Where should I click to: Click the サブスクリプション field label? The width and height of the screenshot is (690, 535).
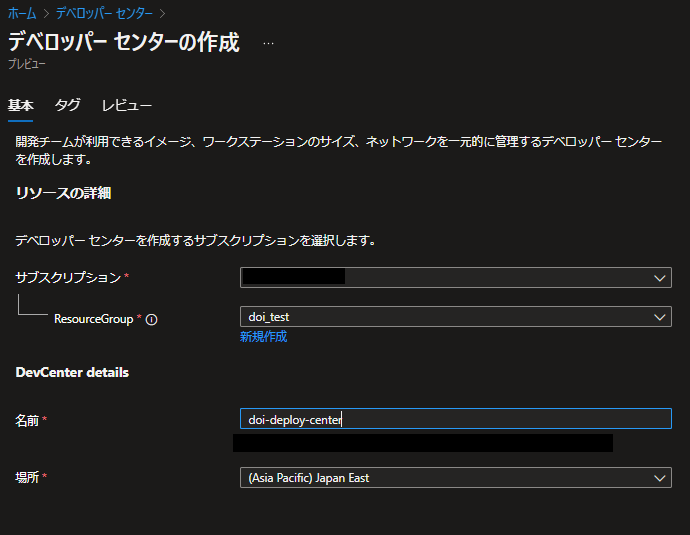tap(68, 277)
